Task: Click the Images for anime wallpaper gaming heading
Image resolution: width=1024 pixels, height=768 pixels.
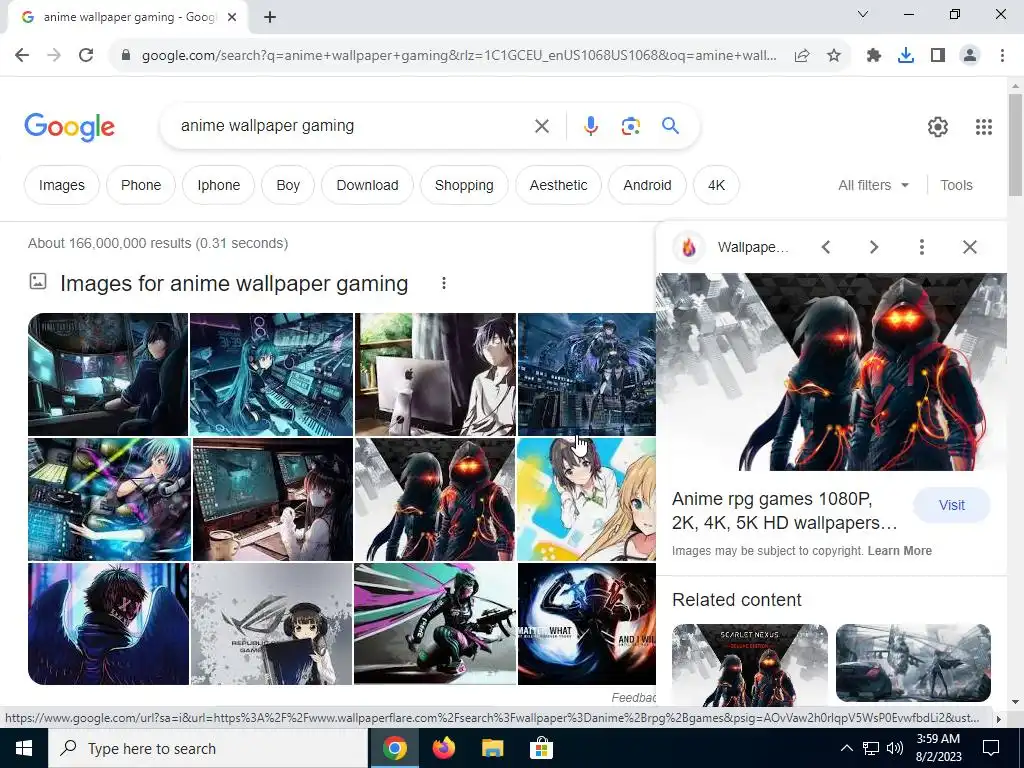Action: [x=234, y=283]
